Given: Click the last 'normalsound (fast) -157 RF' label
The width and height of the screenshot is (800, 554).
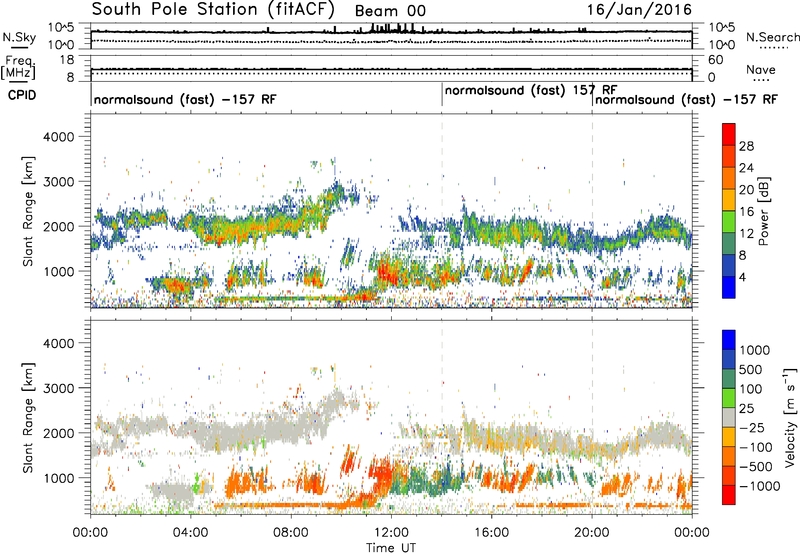Looking at the screenshot, I should coord(686,99).
